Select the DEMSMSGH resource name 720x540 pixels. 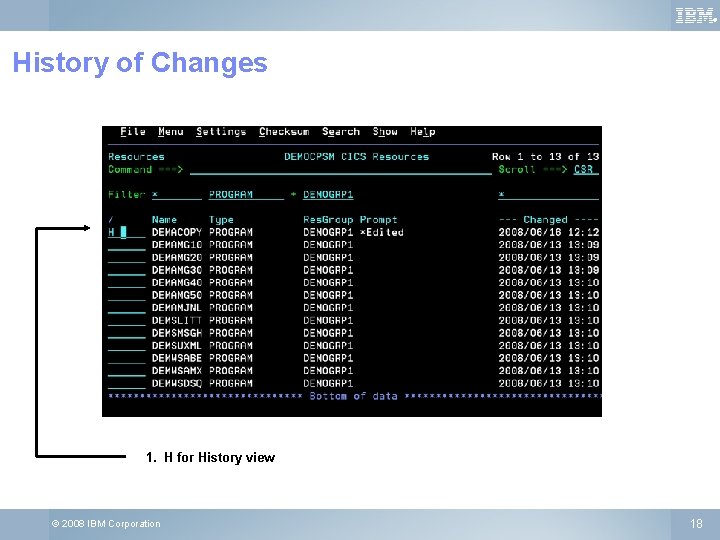(177, 333)
